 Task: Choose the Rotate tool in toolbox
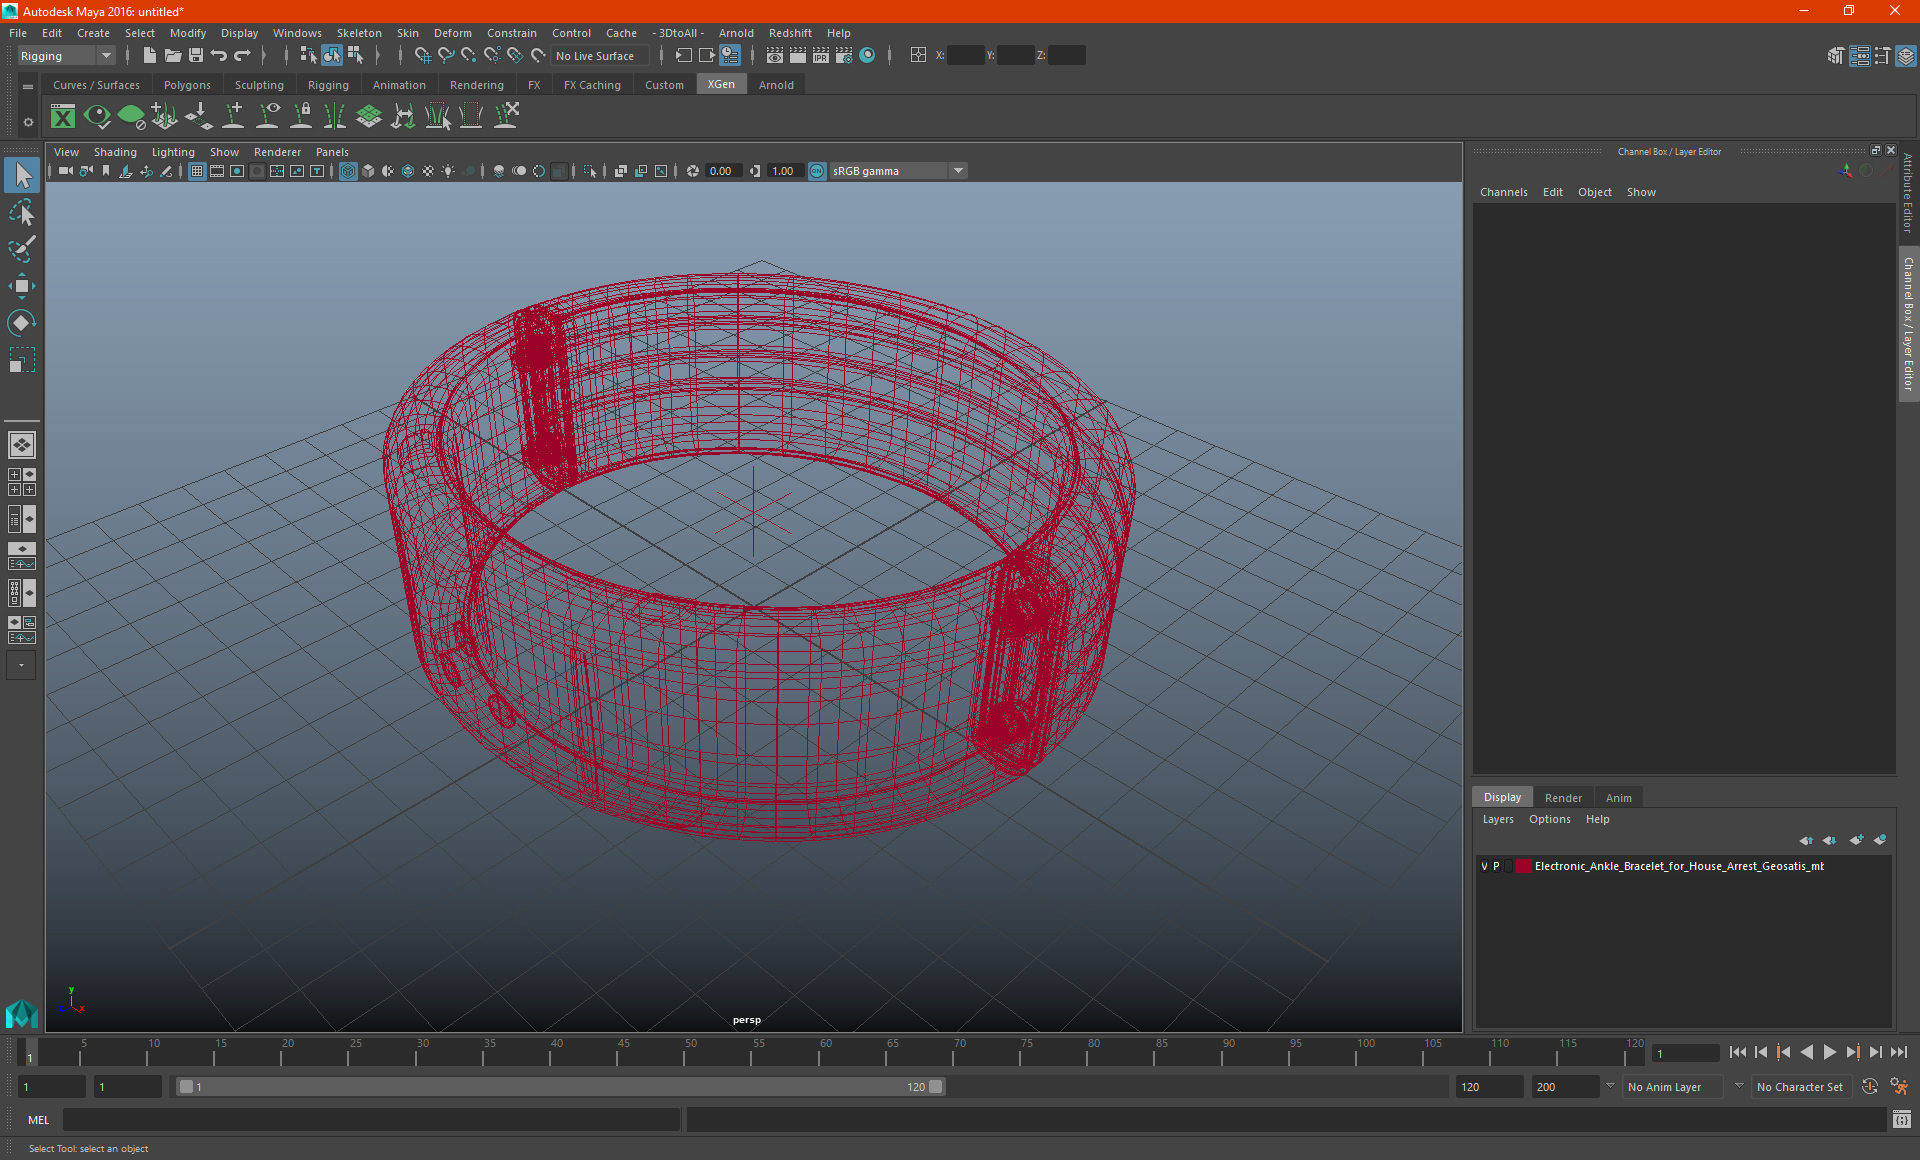click(x=22, y=323)
